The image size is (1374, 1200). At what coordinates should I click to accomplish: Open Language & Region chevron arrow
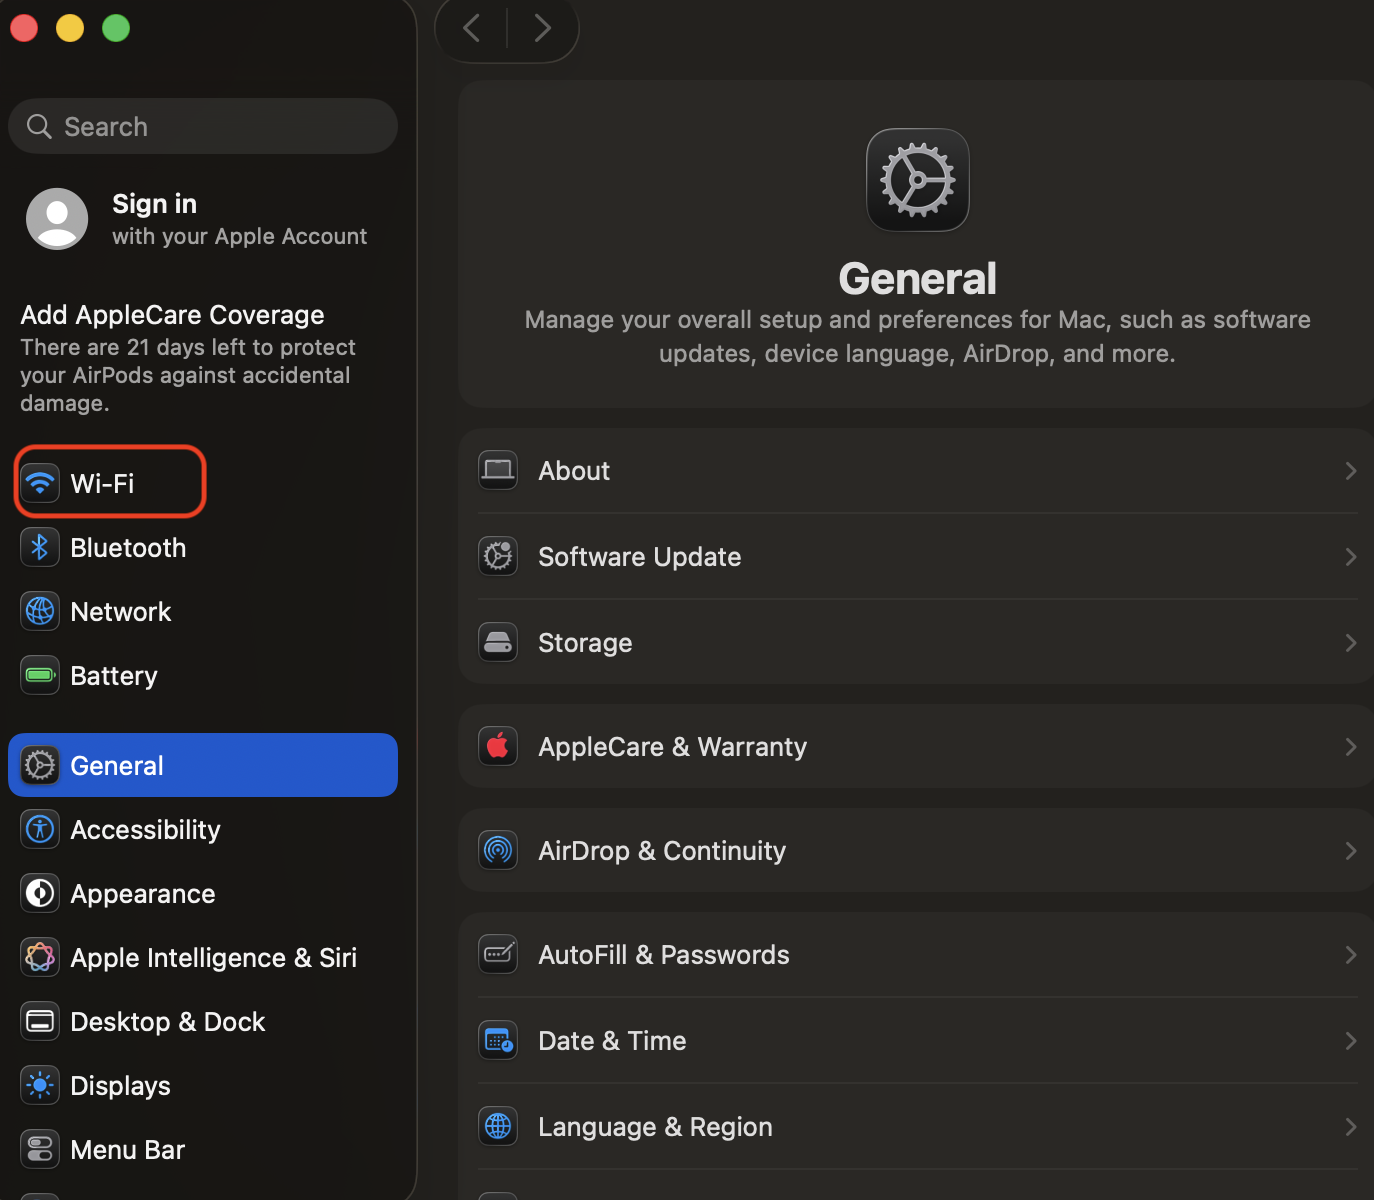click(1351, 1126)
